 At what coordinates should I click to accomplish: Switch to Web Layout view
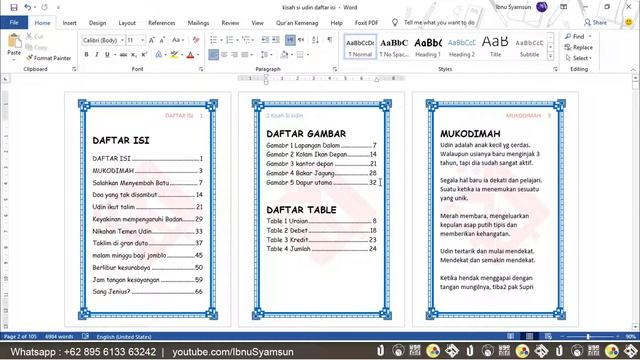tap(548, 336)
